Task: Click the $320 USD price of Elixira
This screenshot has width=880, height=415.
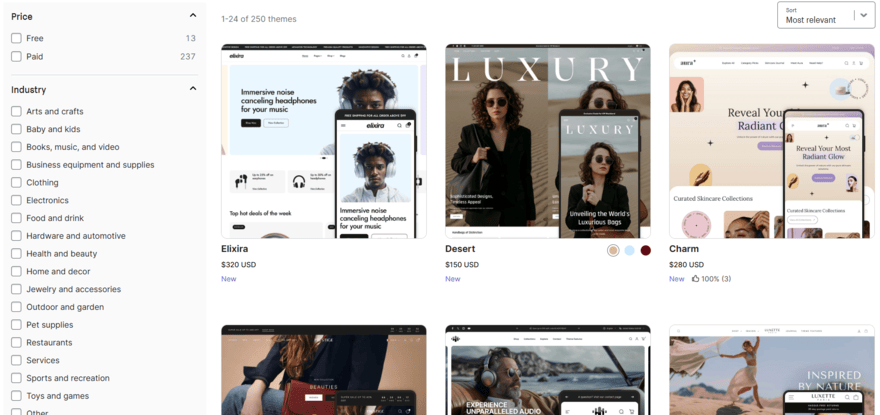Action: (x=239, y=264)
